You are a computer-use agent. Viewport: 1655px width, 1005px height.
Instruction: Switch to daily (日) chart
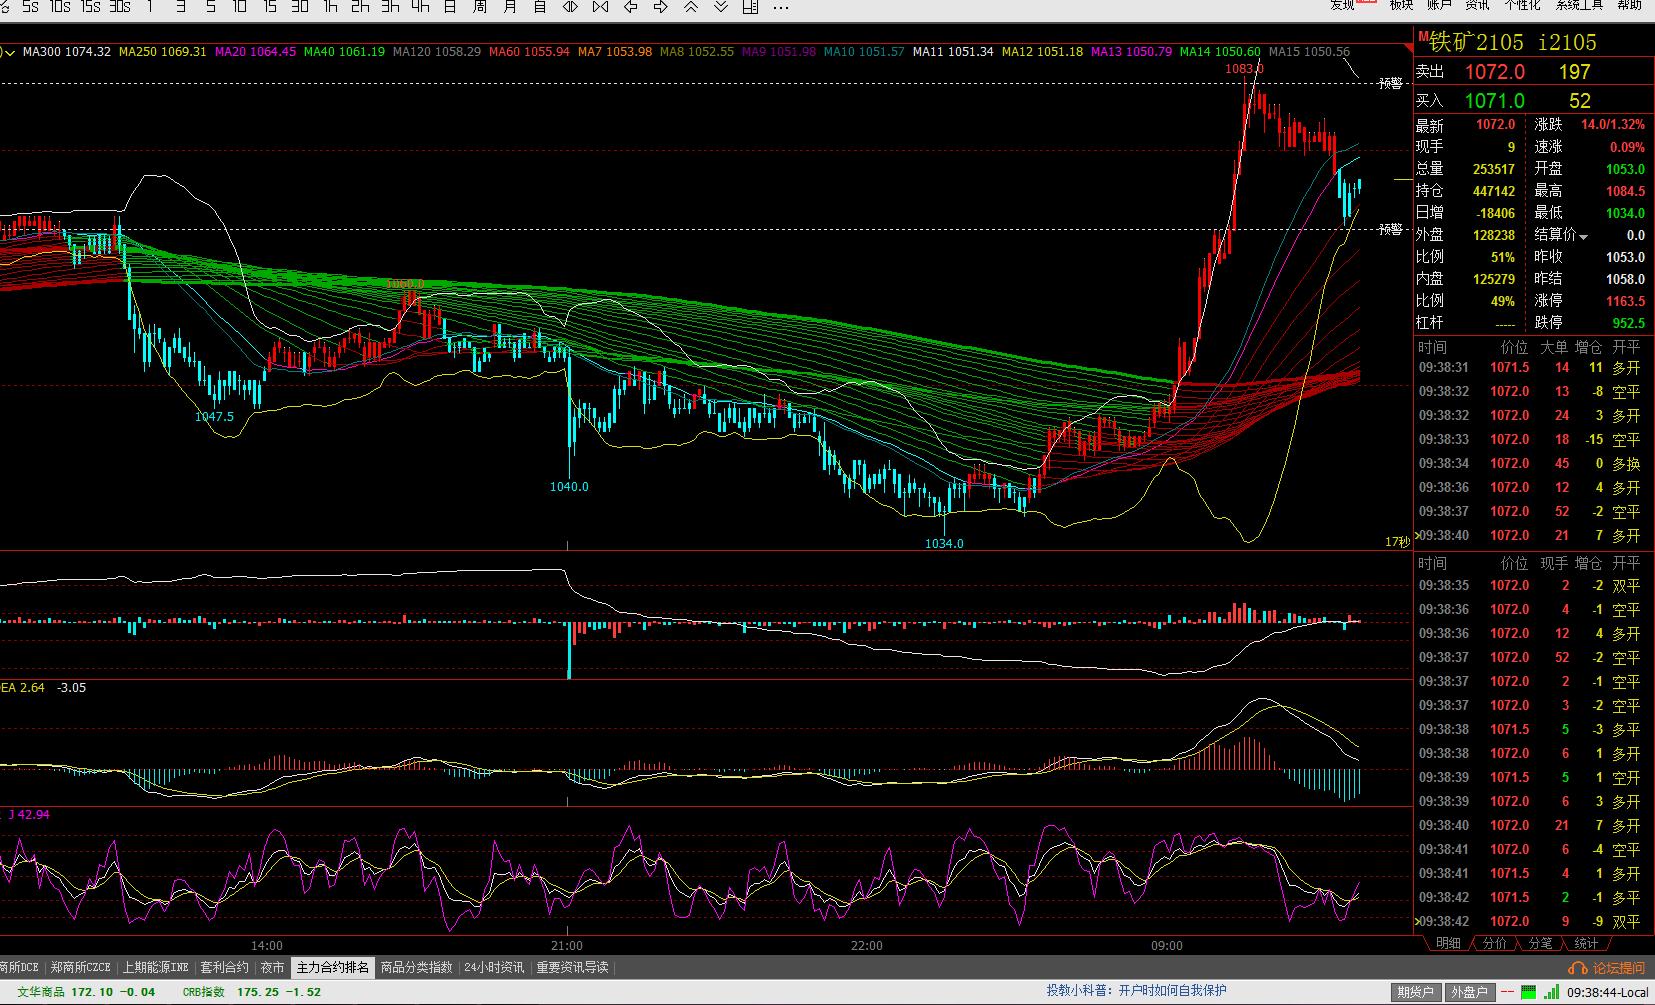click(450, 6)
